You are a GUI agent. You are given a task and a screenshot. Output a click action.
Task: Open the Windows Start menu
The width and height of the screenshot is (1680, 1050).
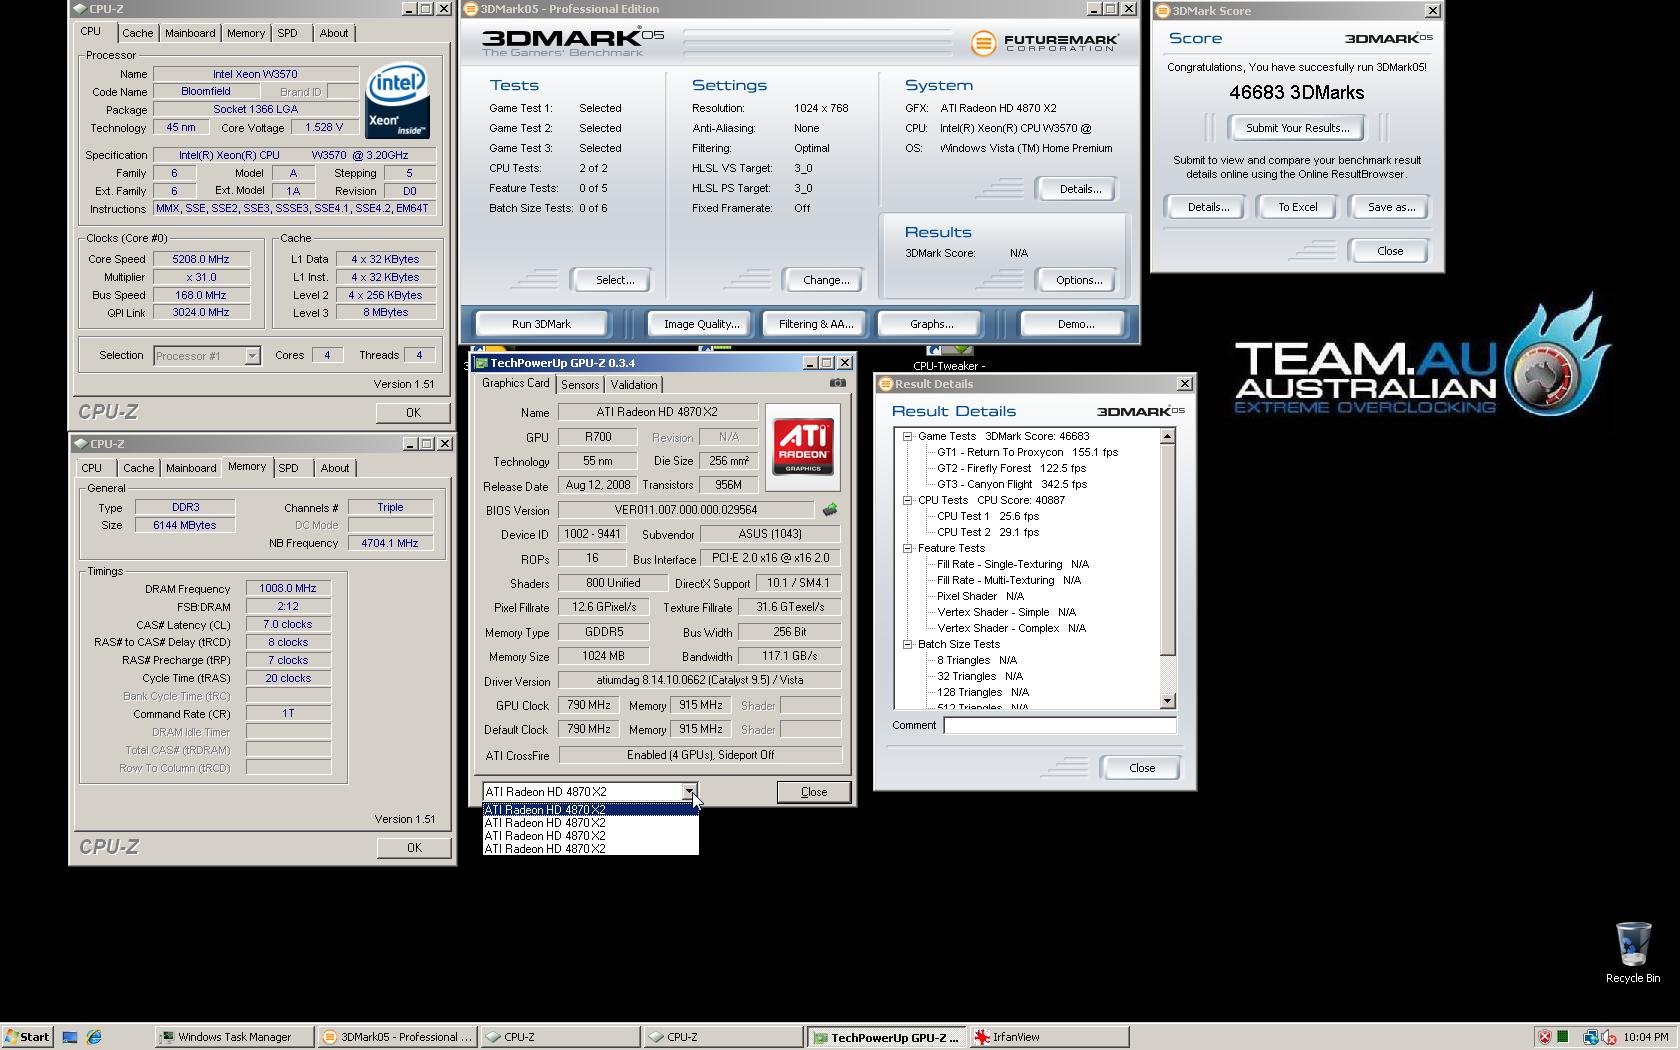(26, 1037)
